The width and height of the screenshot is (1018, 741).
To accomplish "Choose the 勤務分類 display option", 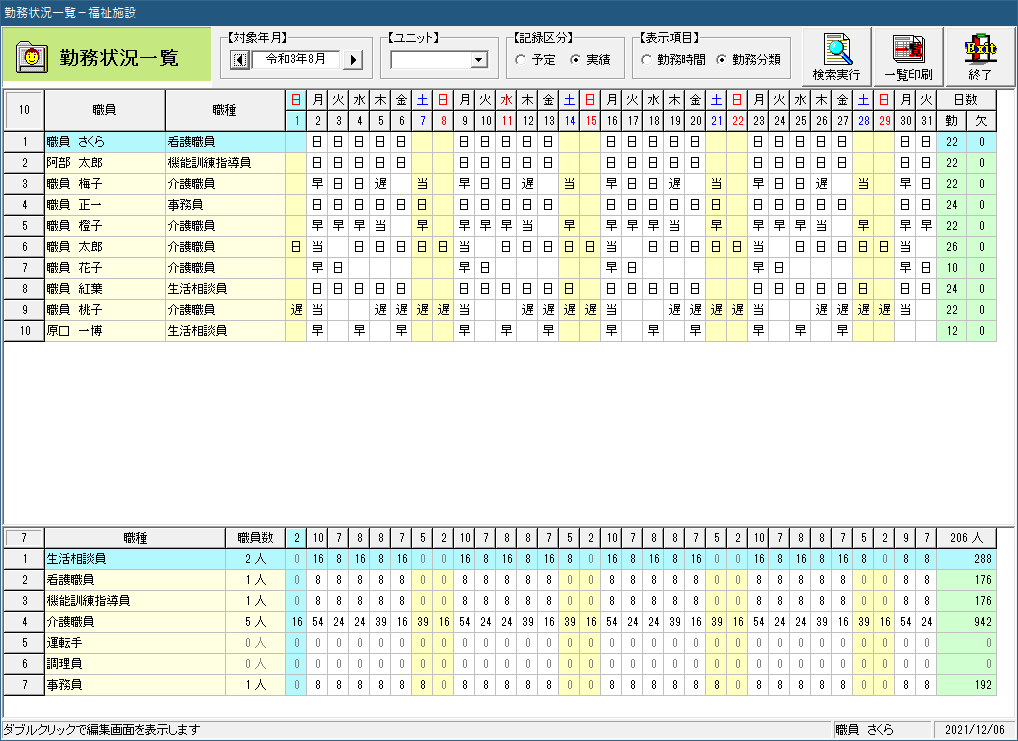I will (x=722, y=60).
